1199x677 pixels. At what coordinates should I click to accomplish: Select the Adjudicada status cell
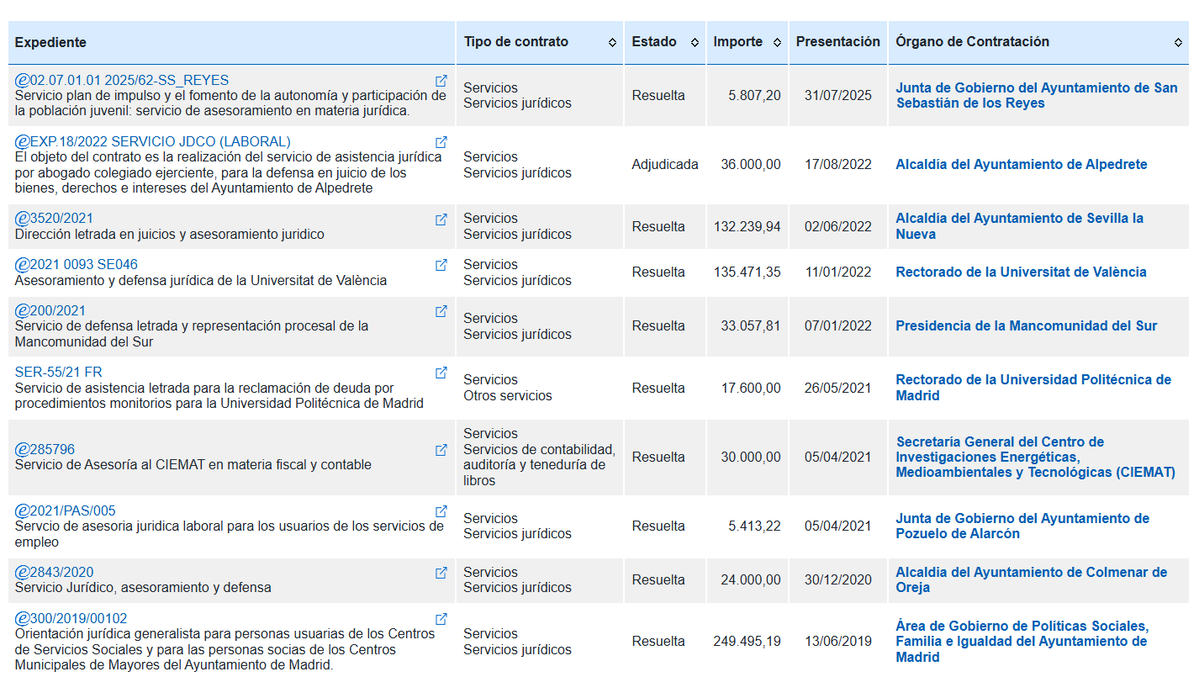pyautogui.click(x=664, y=164)
